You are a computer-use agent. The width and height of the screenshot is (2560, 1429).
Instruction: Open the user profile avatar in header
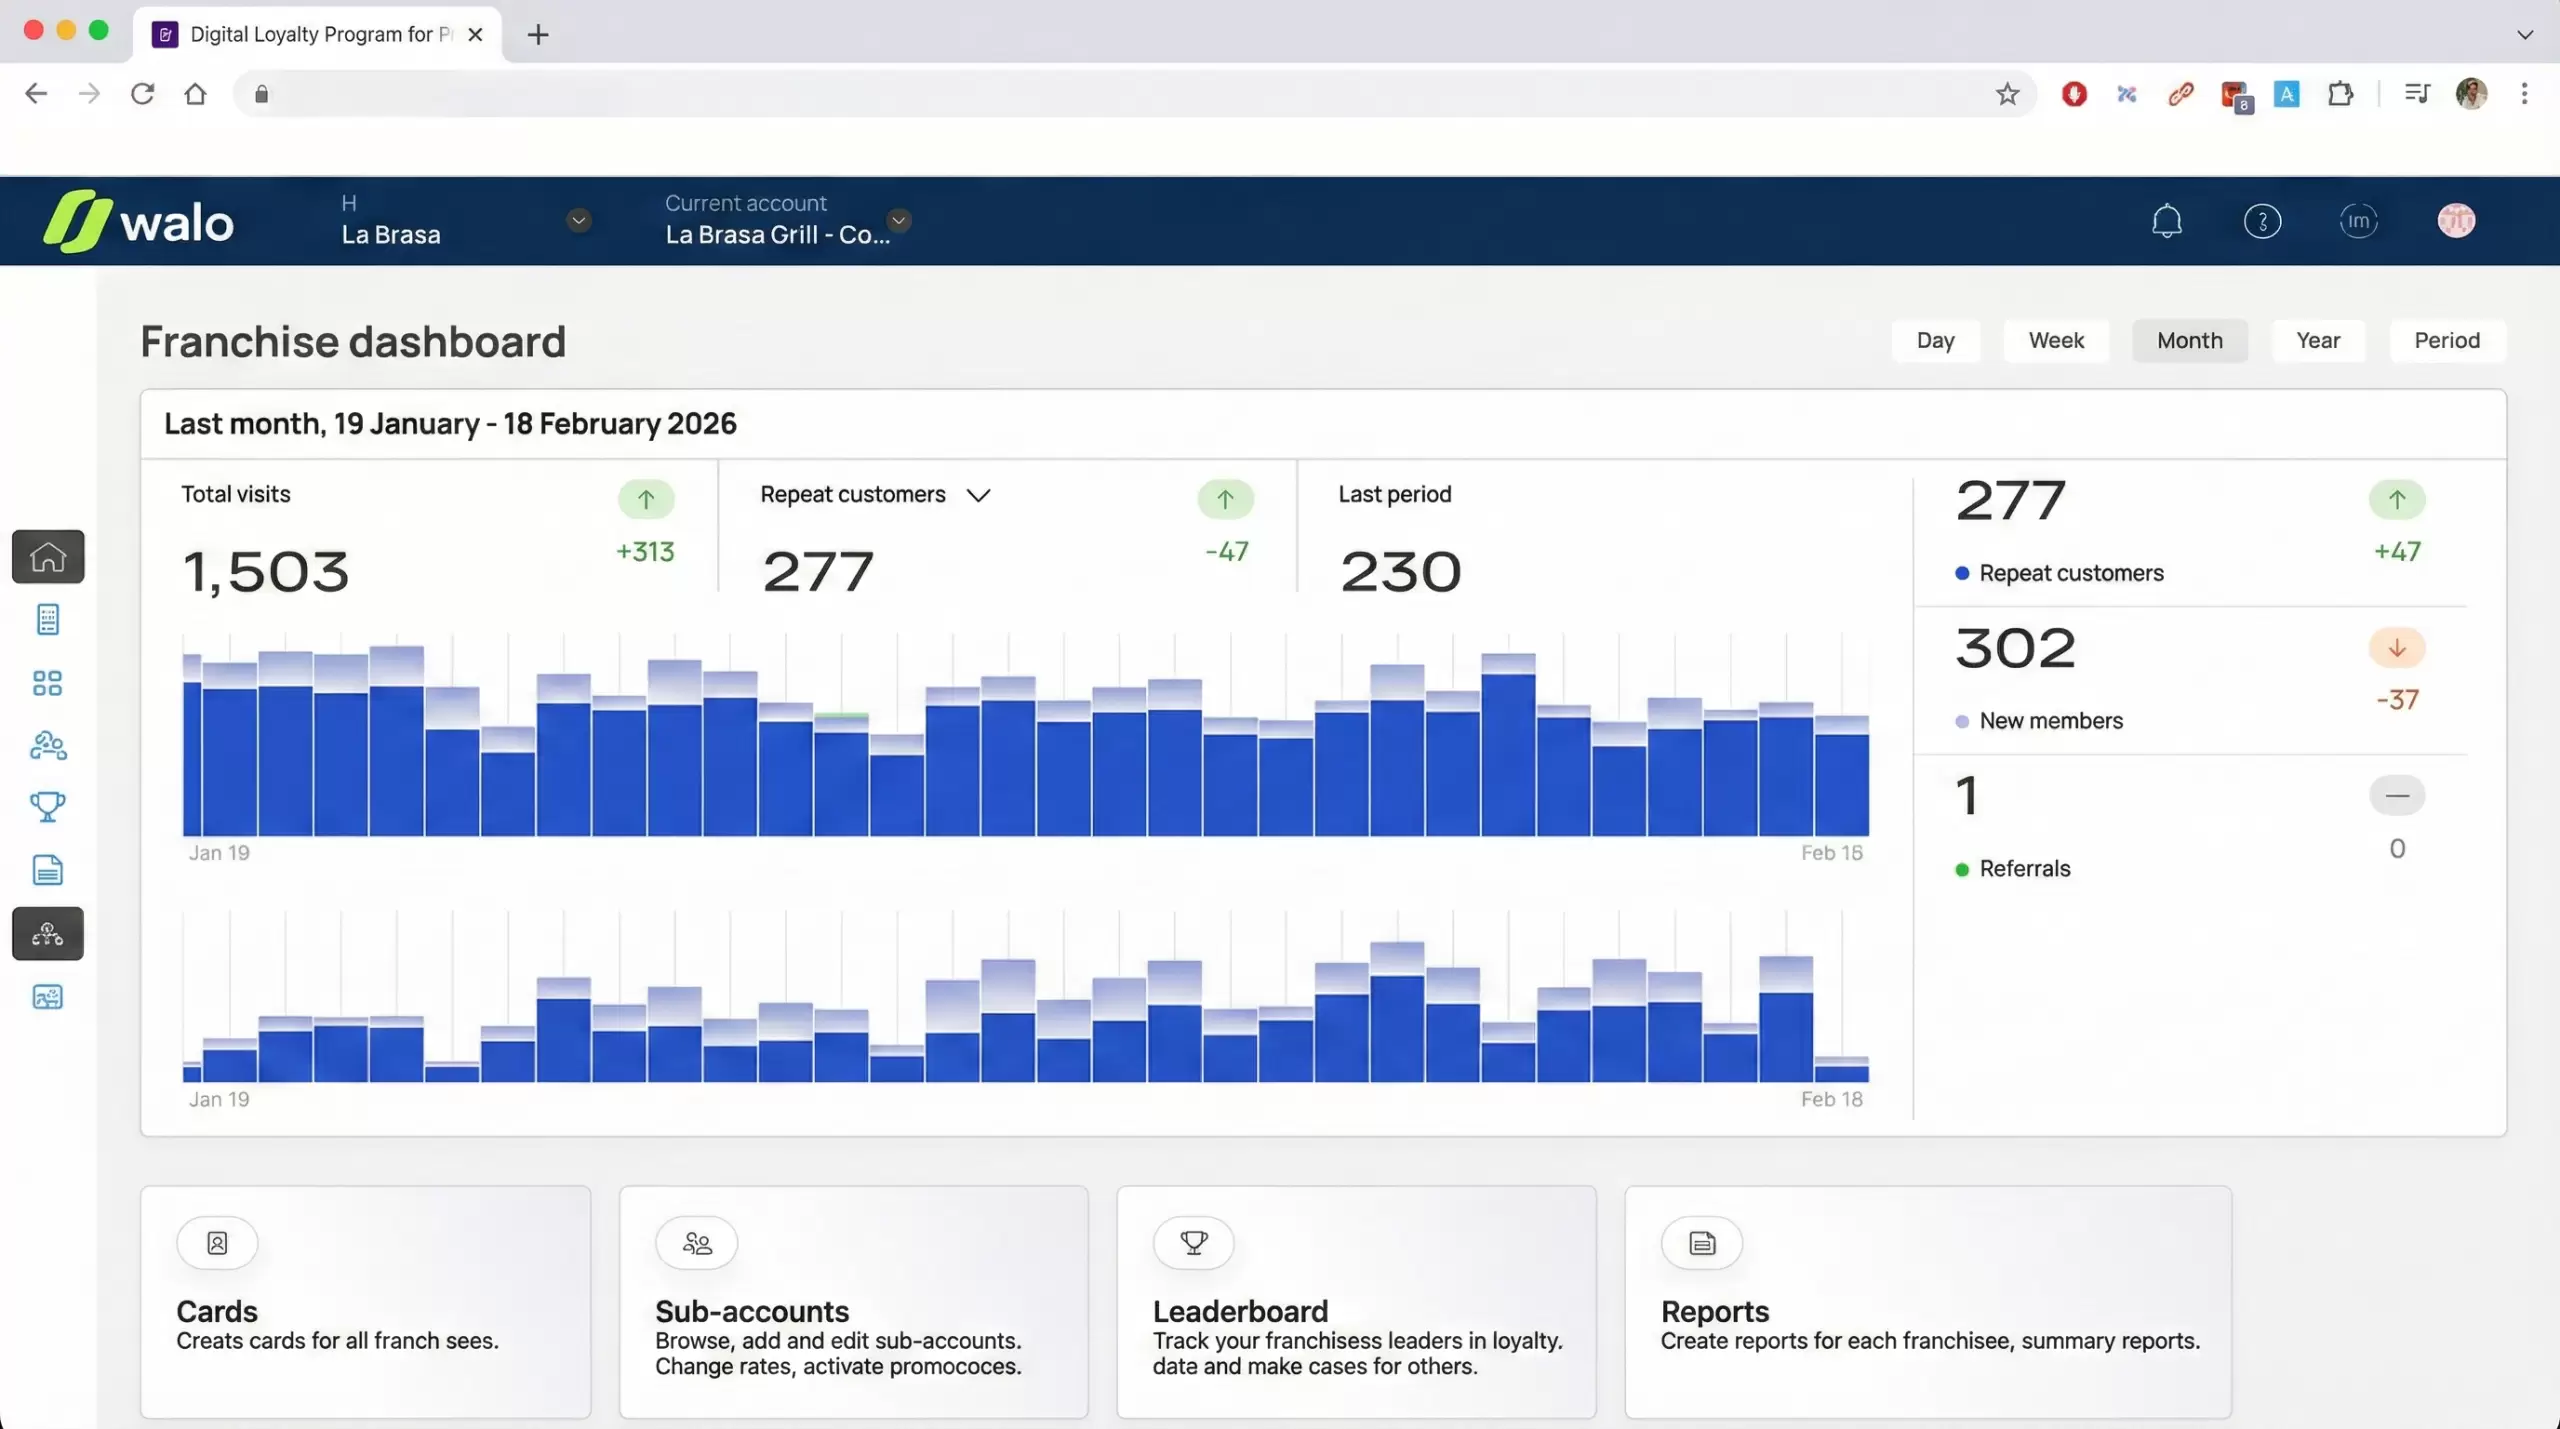(x=2456, y=221)
